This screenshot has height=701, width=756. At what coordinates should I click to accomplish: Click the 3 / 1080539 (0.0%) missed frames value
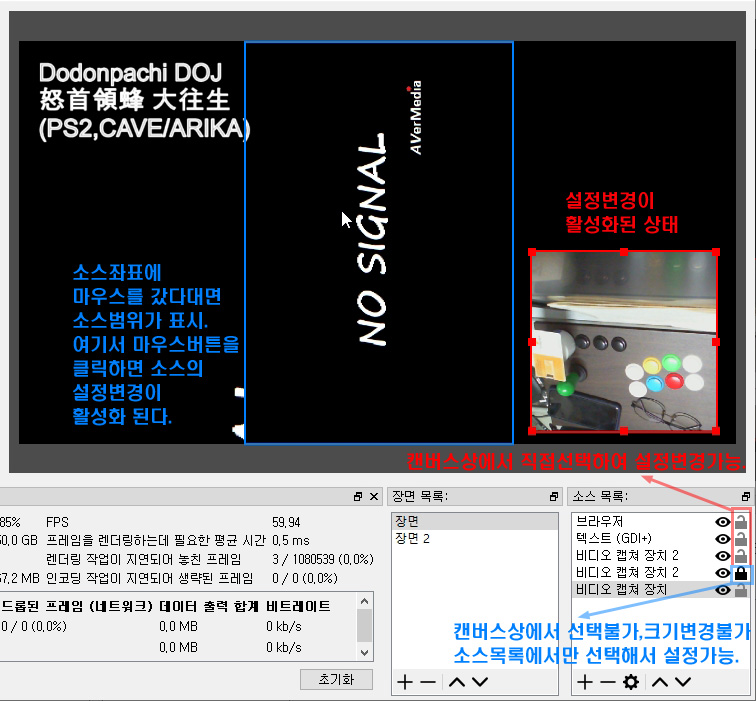(x=323, y=559)
